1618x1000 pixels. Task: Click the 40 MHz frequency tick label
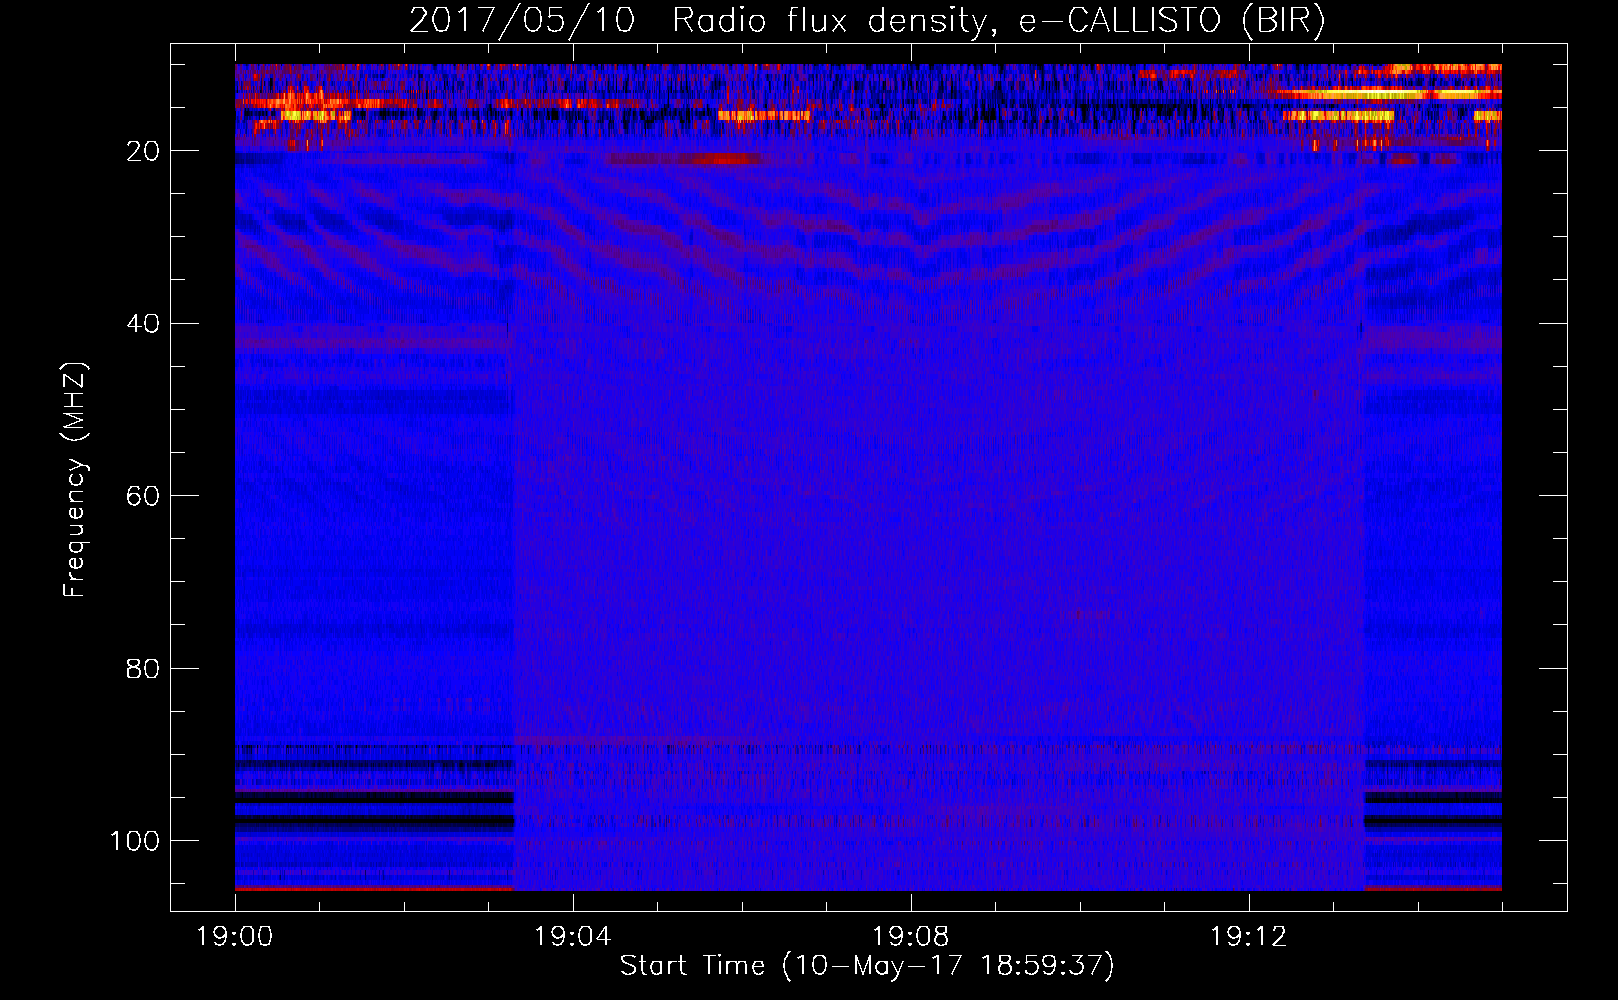click(143, 324)
